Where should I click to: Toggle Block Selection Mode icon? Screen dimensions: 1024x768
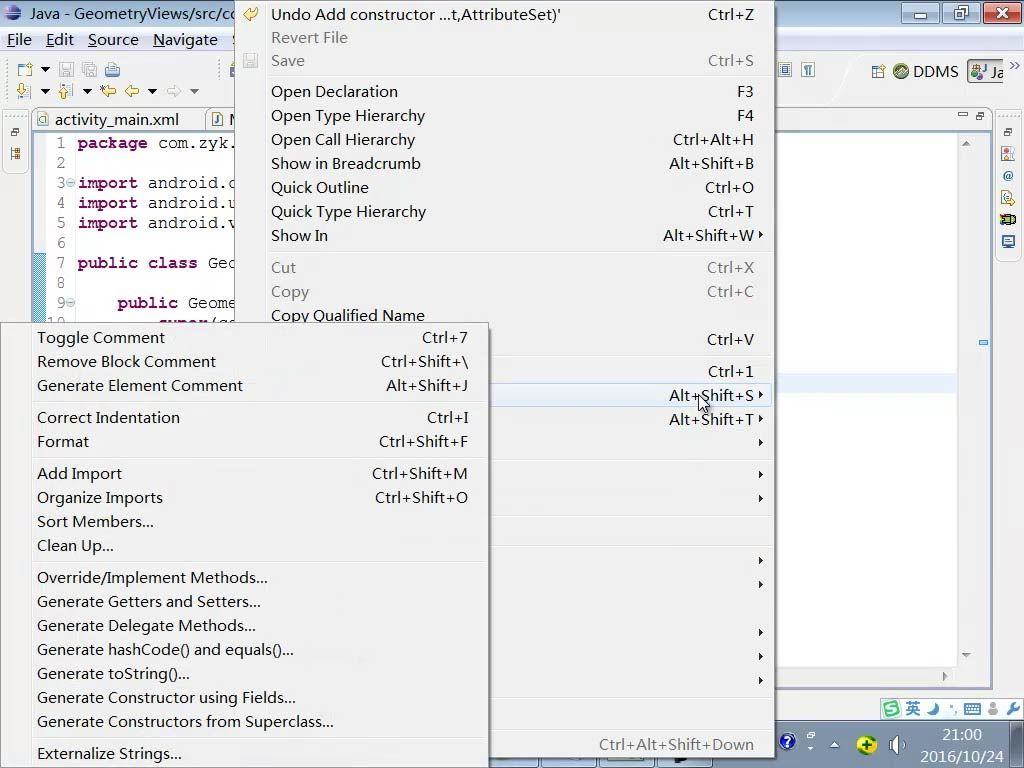(x=785, y=70)
